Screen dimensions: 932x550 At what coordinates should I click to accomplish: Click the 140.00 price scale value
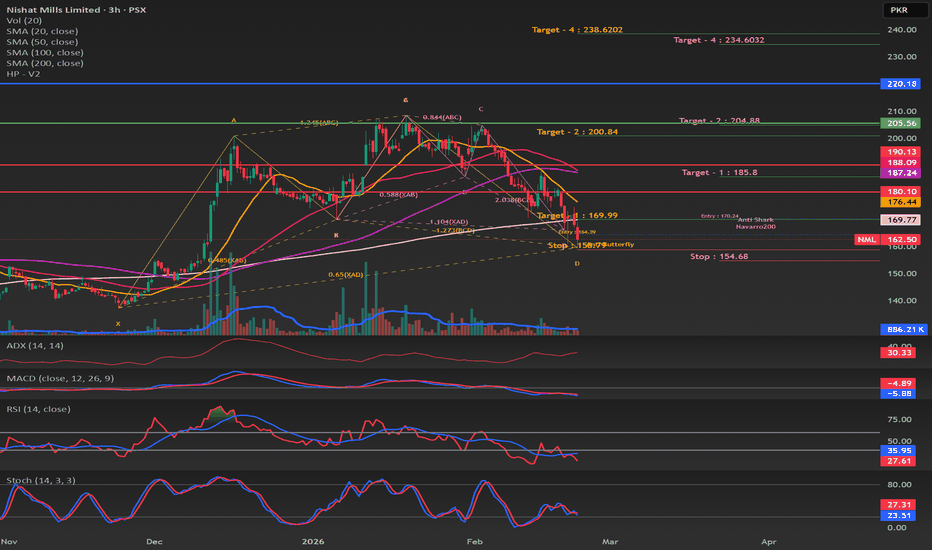coord(901,300)
